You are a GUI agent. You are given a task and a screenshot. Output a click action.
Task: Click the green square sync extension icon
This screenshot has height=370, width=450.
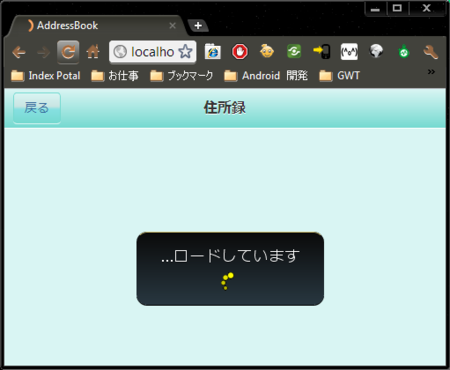[294, 52]
